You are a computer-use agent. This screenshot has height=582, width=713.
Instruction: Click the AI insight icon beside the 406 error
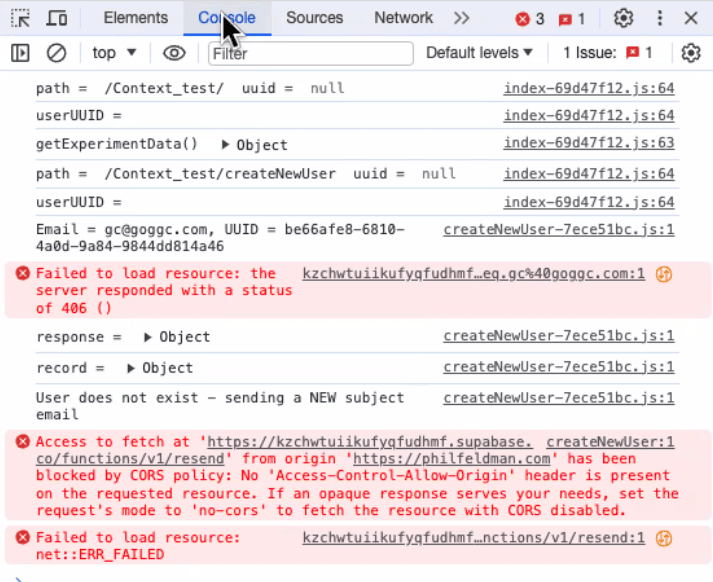tap(663, 273)
